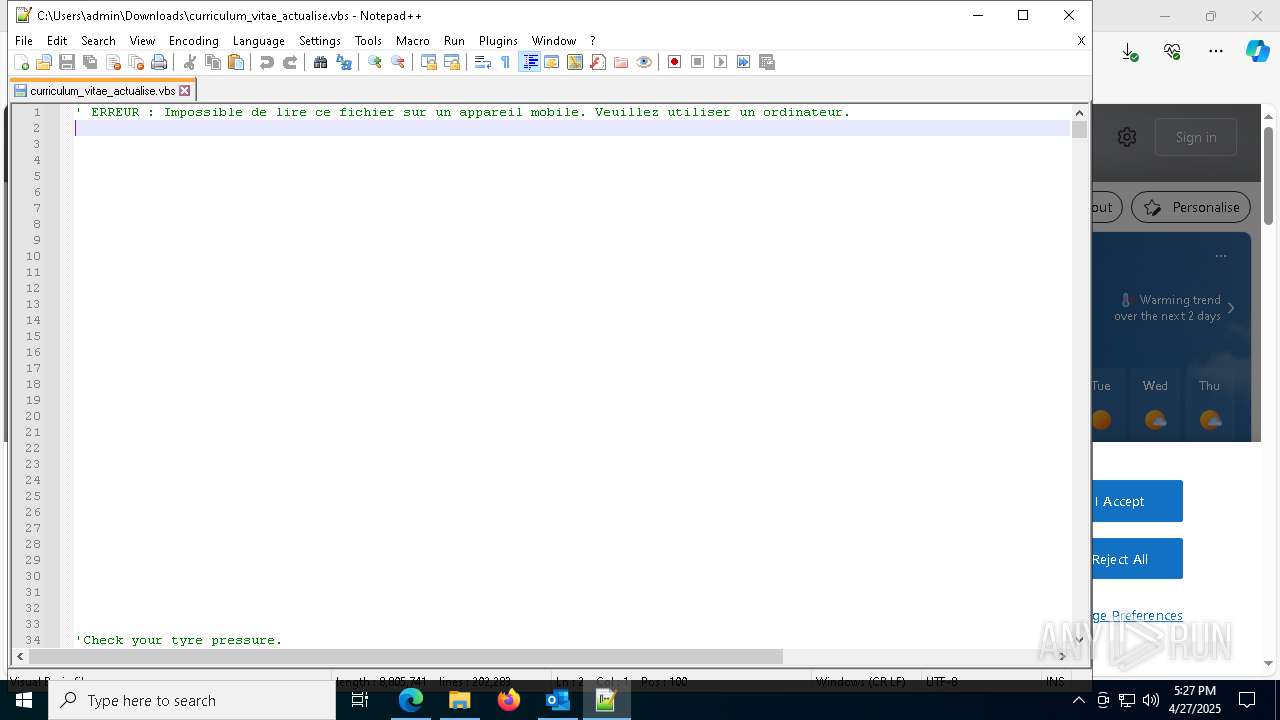This screenshot has width=1280, height=720.
Task: Open the Edit menu
Action: (x=57, y=41)
